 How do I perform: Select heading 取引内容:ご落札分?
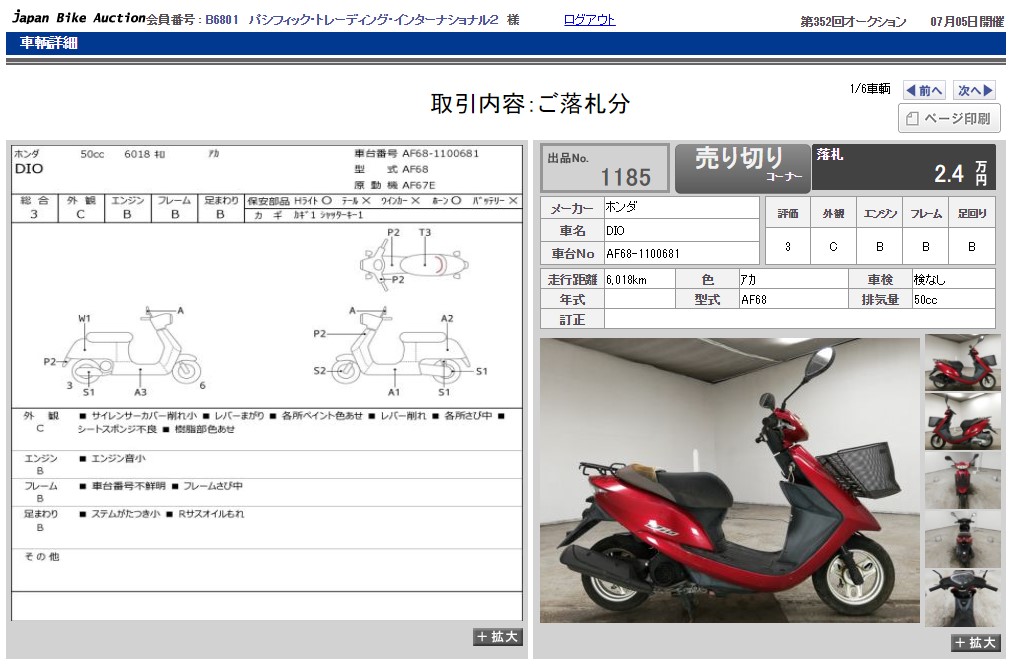tap(530, 103)
